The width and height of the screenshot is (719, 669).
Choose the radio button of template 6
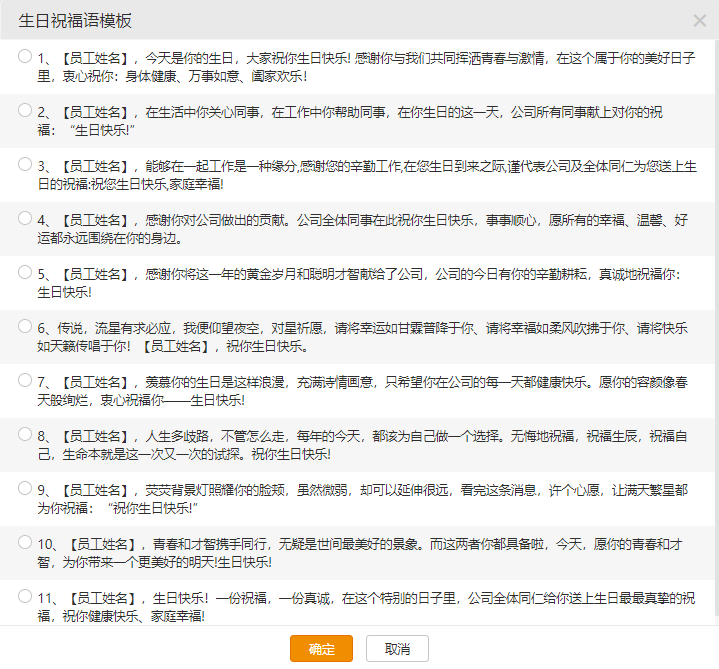tap(24, 327)
